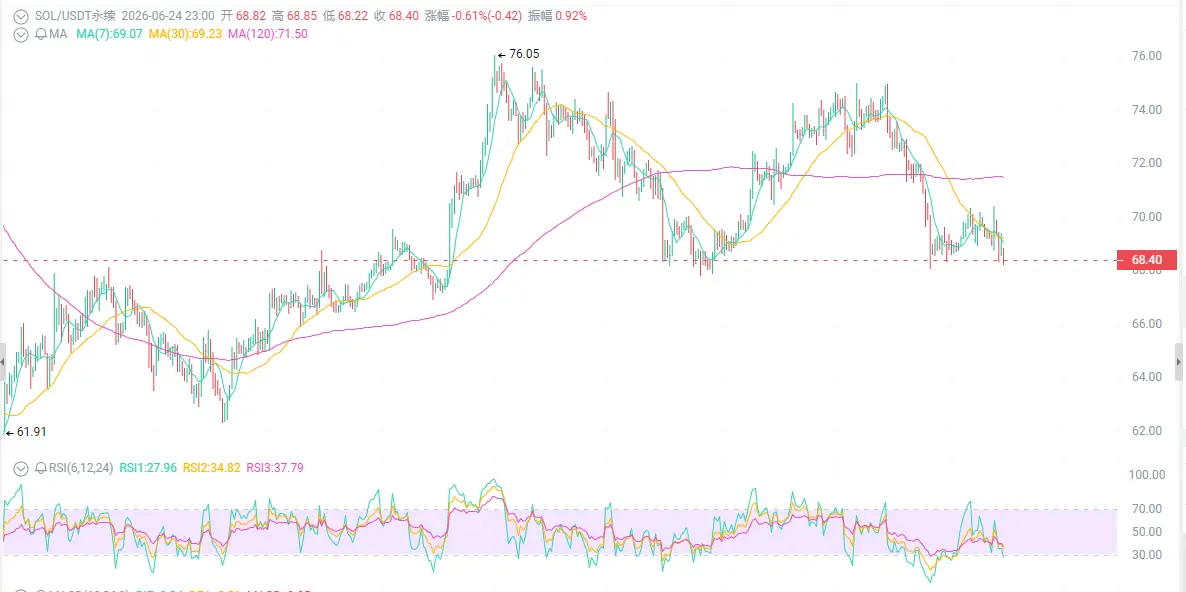The image size is (1186, 592).
Task: Open the MA alert bell icon
Action: [41, 34]
